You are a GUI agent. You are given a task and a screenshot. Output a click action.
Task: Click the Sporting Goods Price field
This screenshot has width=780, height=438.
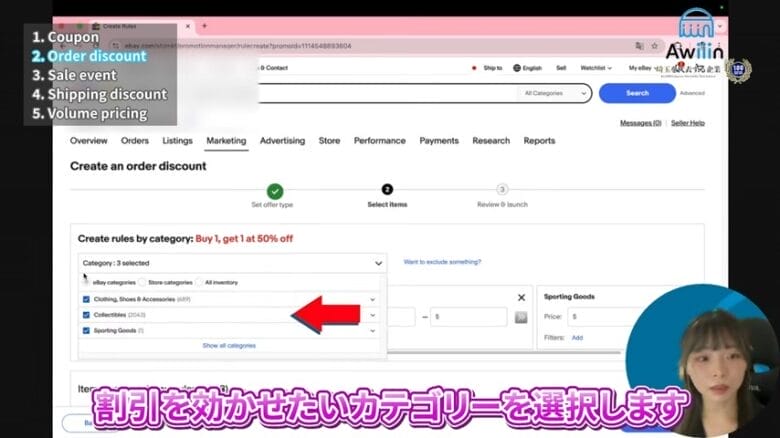tap(599, 317)
